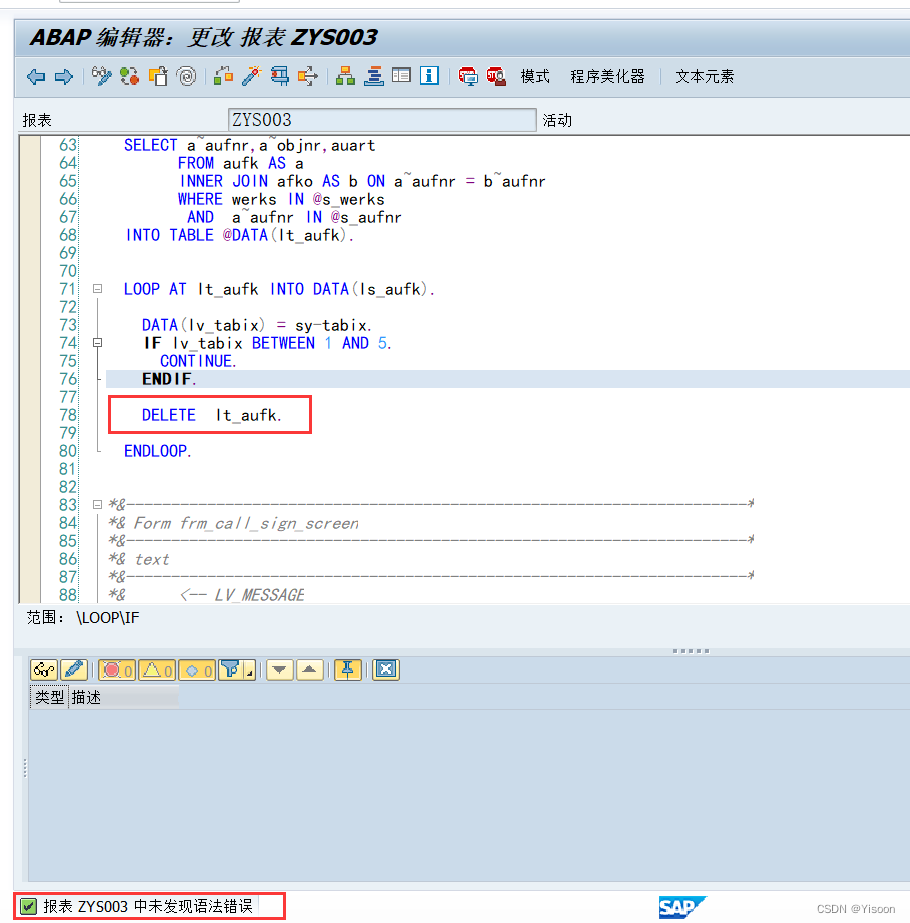Collapse the LOOP block at line 71
Viewport: 910px width, 923px height.
click(98, 288)
